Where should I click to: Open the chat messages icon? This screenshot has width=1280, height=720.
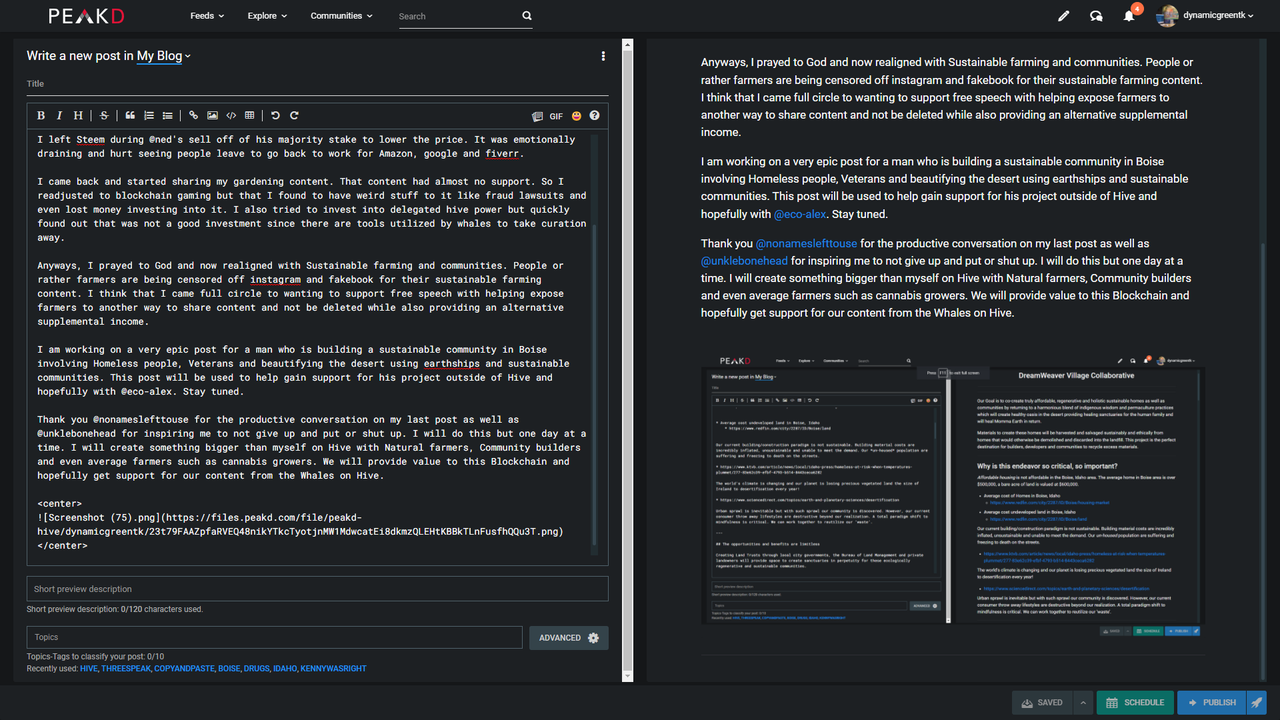(1096, 16)
